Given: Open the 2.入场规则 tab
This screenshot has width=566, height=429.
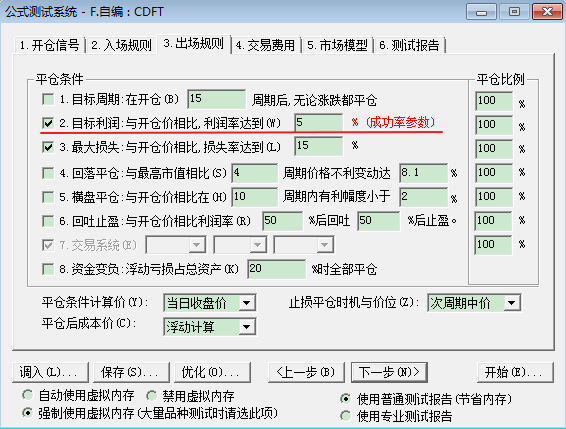Looking at the screenshot, I should coord(122,46).
